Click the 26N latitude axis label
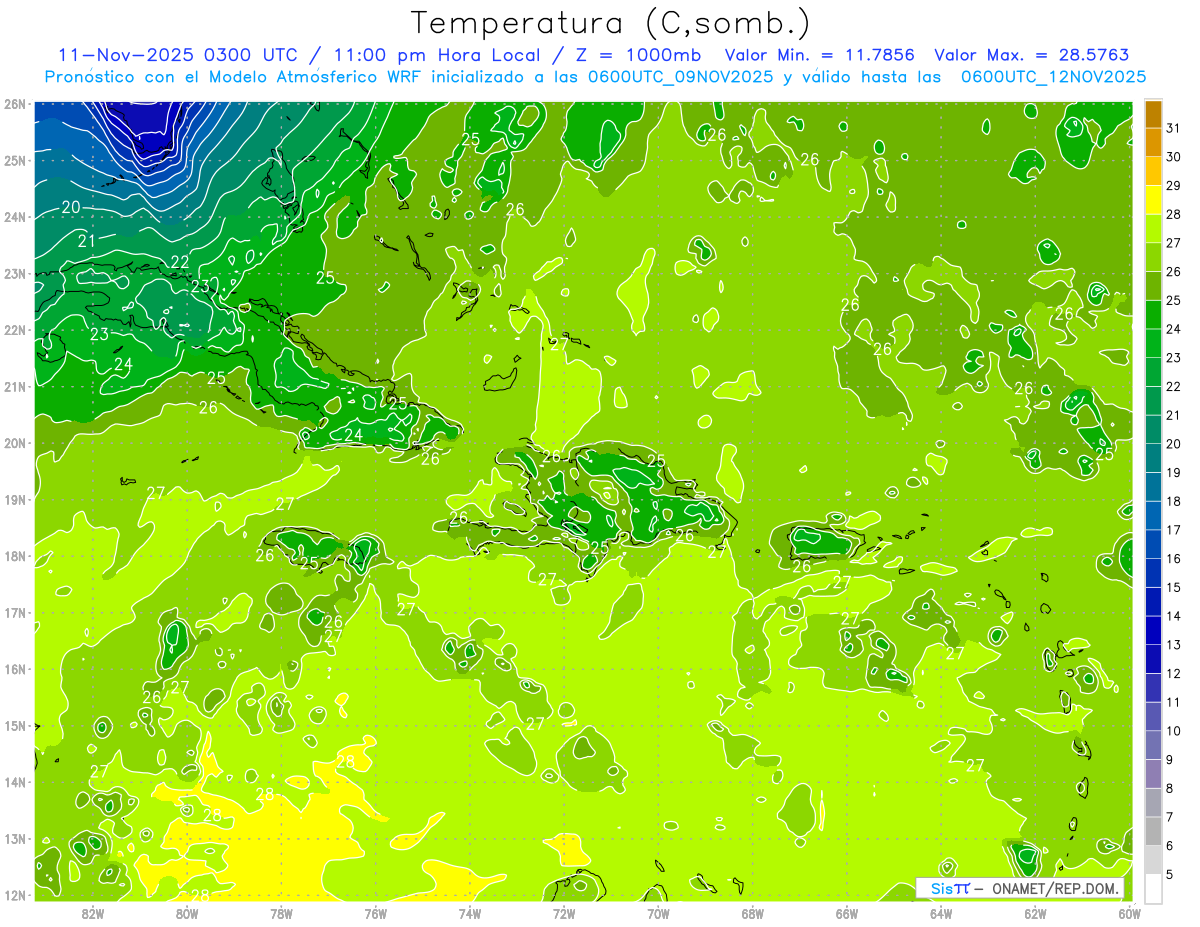This screenshot has width=1200, height=927. 15,104
